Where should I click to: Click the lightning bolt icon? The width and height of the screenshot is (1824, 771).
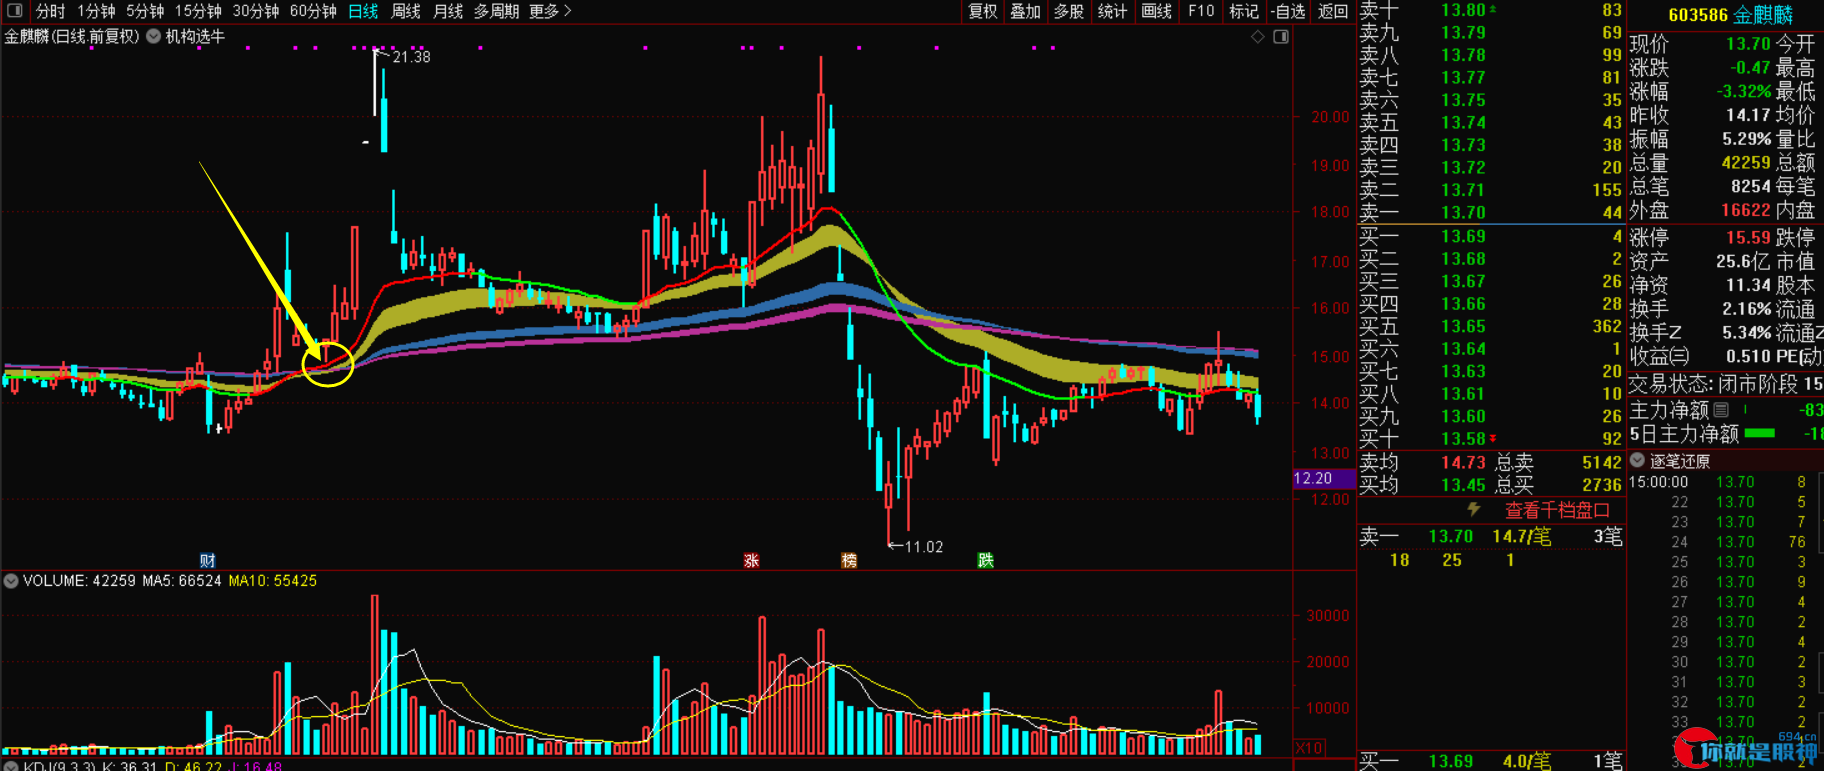(1474, 510)
